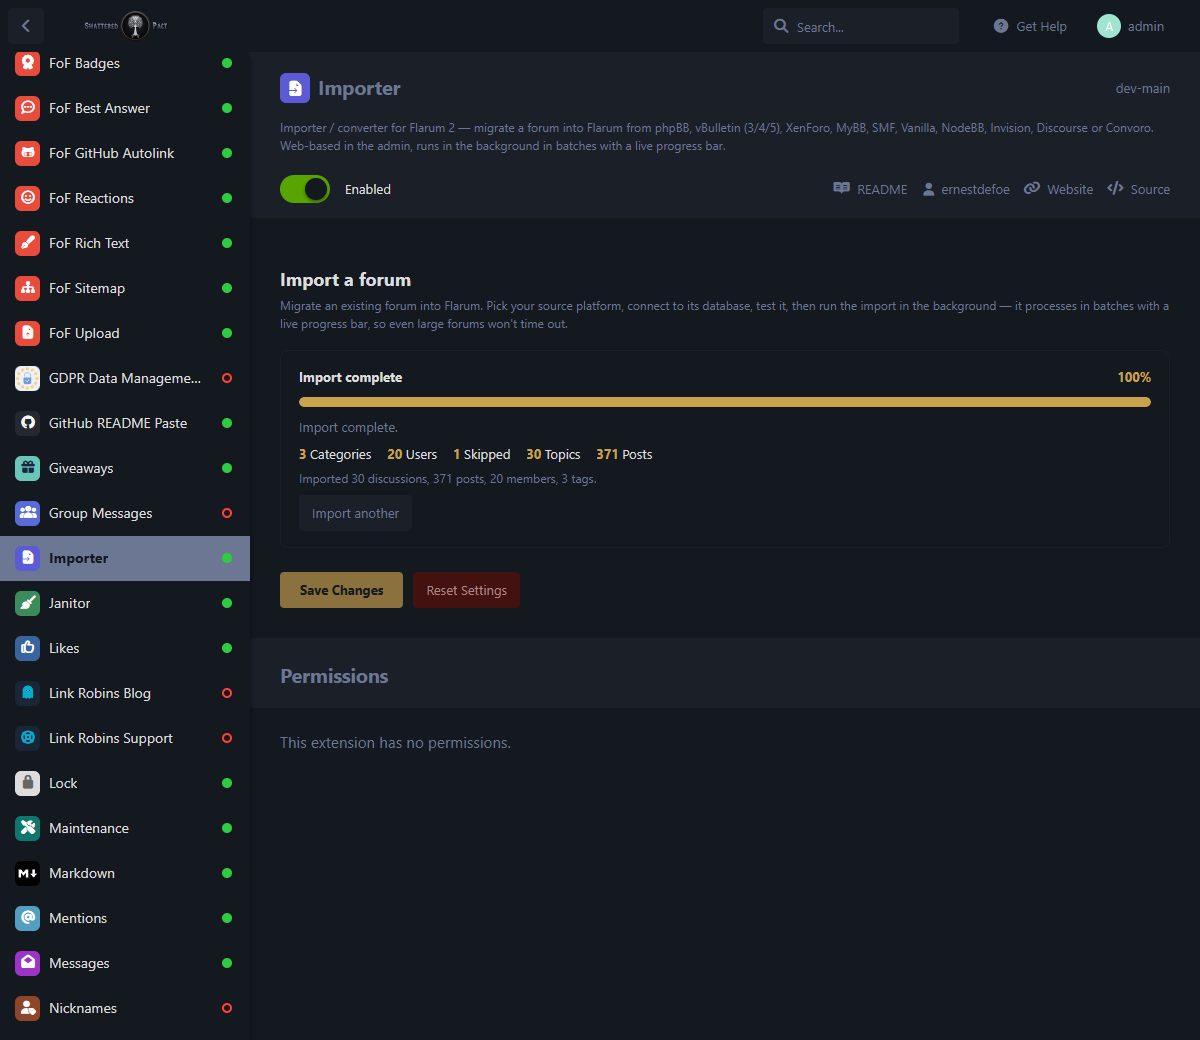Open Janitor in the sidebar list
1200x1040 pixels.
click(125, 603)
